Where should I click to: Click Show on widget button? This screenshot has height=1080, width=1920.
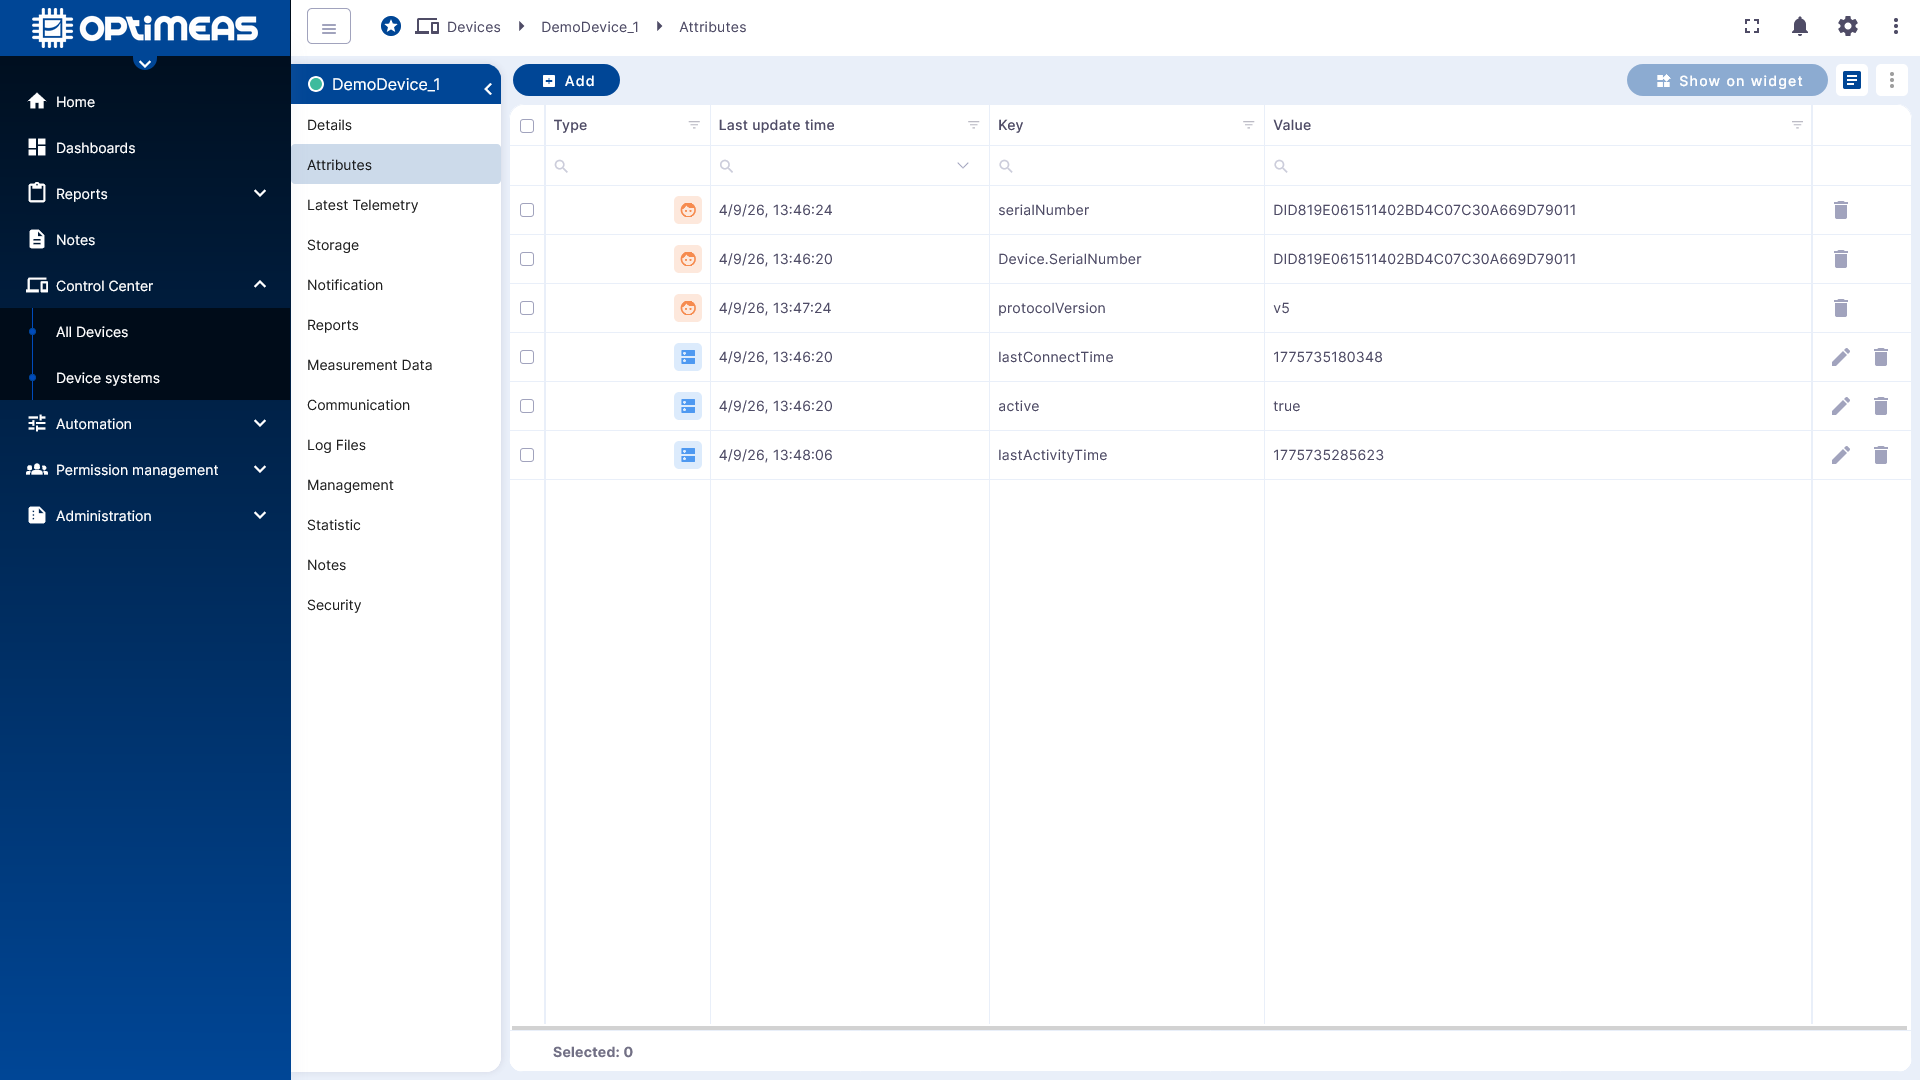coord(1727,81)
